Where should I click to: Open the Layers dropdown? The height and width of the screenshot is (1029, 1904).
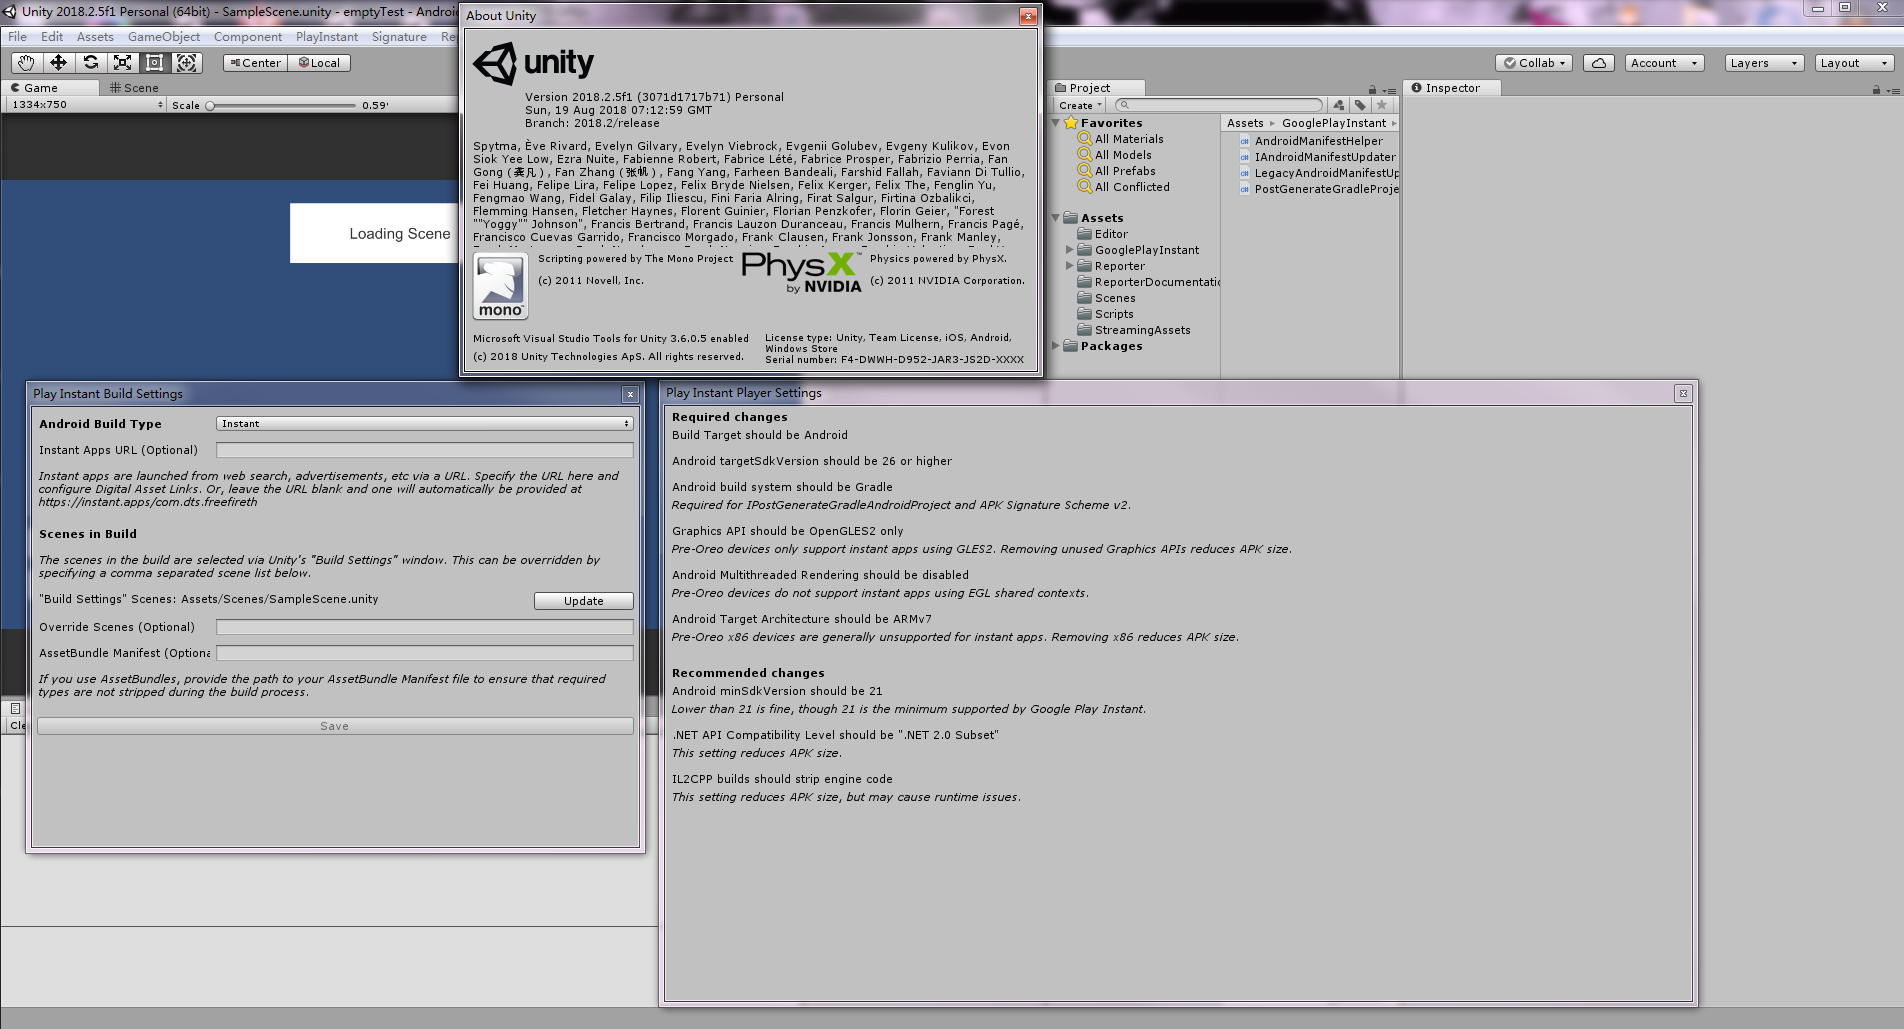point(1765,63)
